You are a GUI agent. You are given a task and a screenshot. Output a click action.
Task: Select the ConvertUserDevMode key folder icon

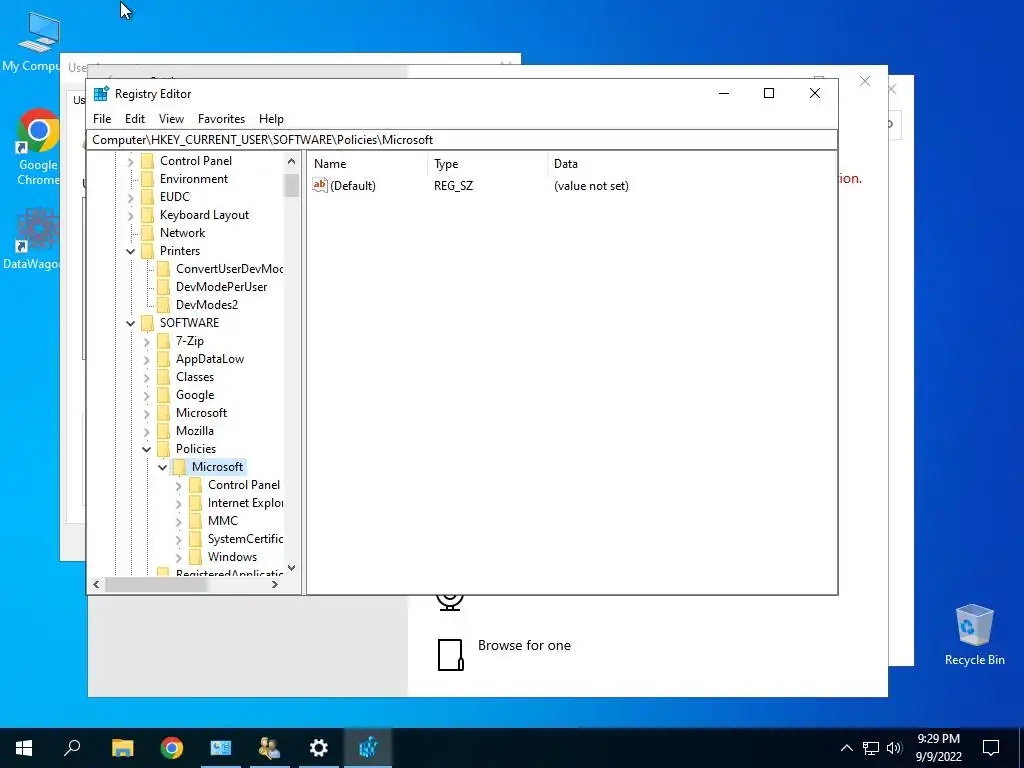click(163, 269)
